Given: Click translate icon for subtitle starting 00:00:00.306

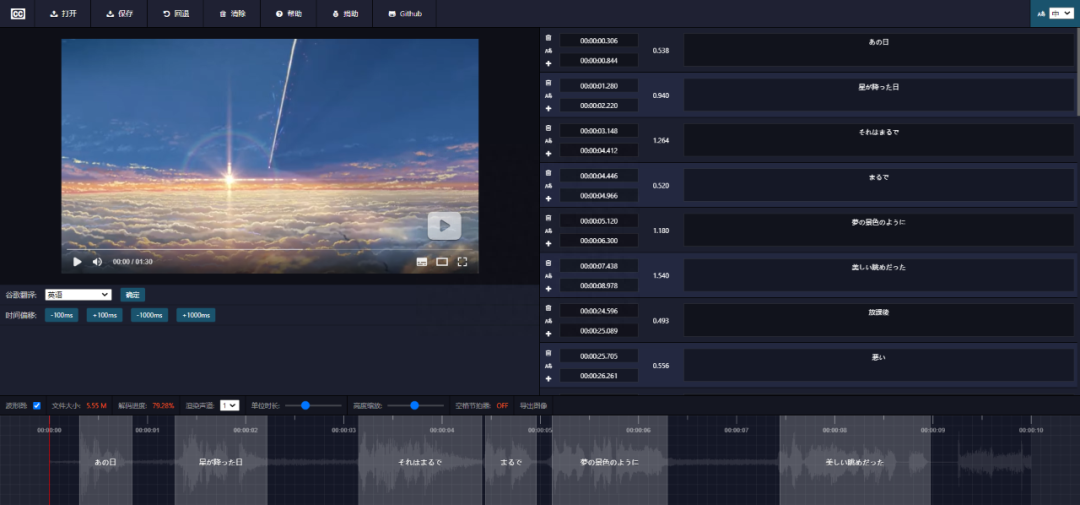Looking at the screenshot, I should pyautogui.click(x=548, y=50).
